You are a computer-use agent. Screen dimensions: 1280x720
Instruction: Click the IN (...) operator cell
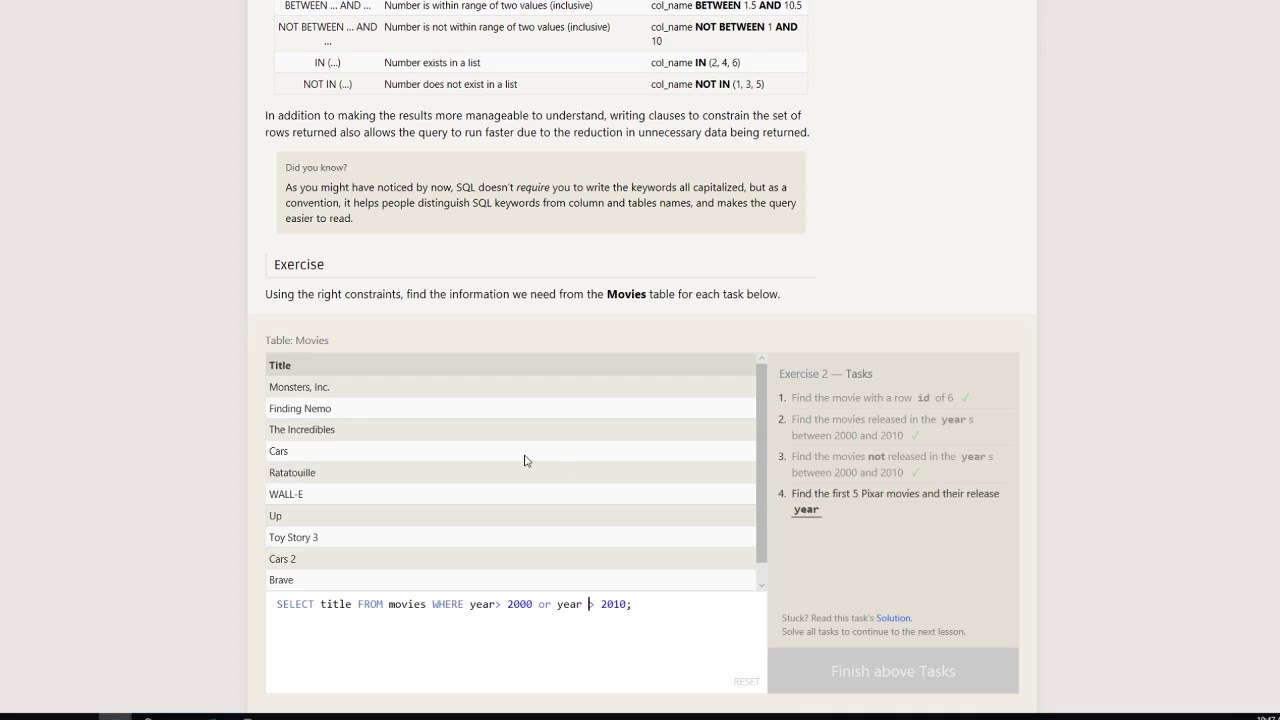click(327, 63)
